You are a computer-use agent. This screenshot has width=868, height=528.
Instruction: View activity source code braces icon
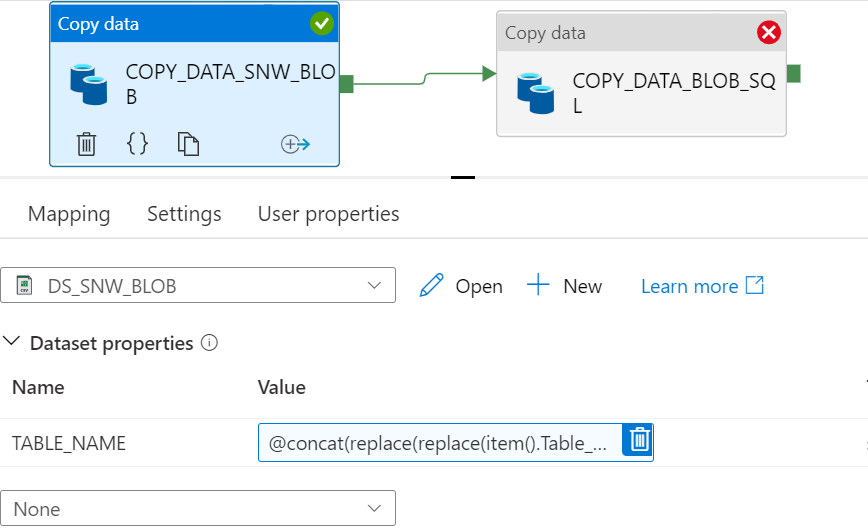137,144
